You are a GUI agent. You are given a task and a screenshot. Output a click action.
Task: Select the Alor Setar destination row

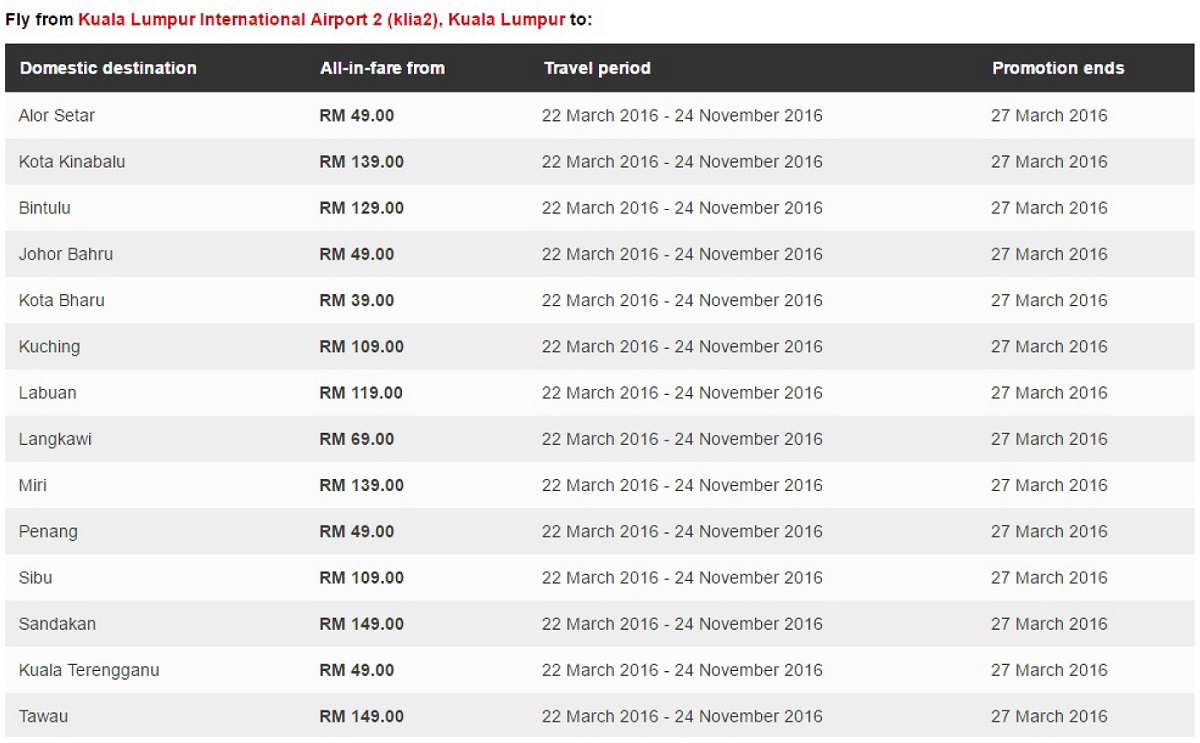pos(600,116)
